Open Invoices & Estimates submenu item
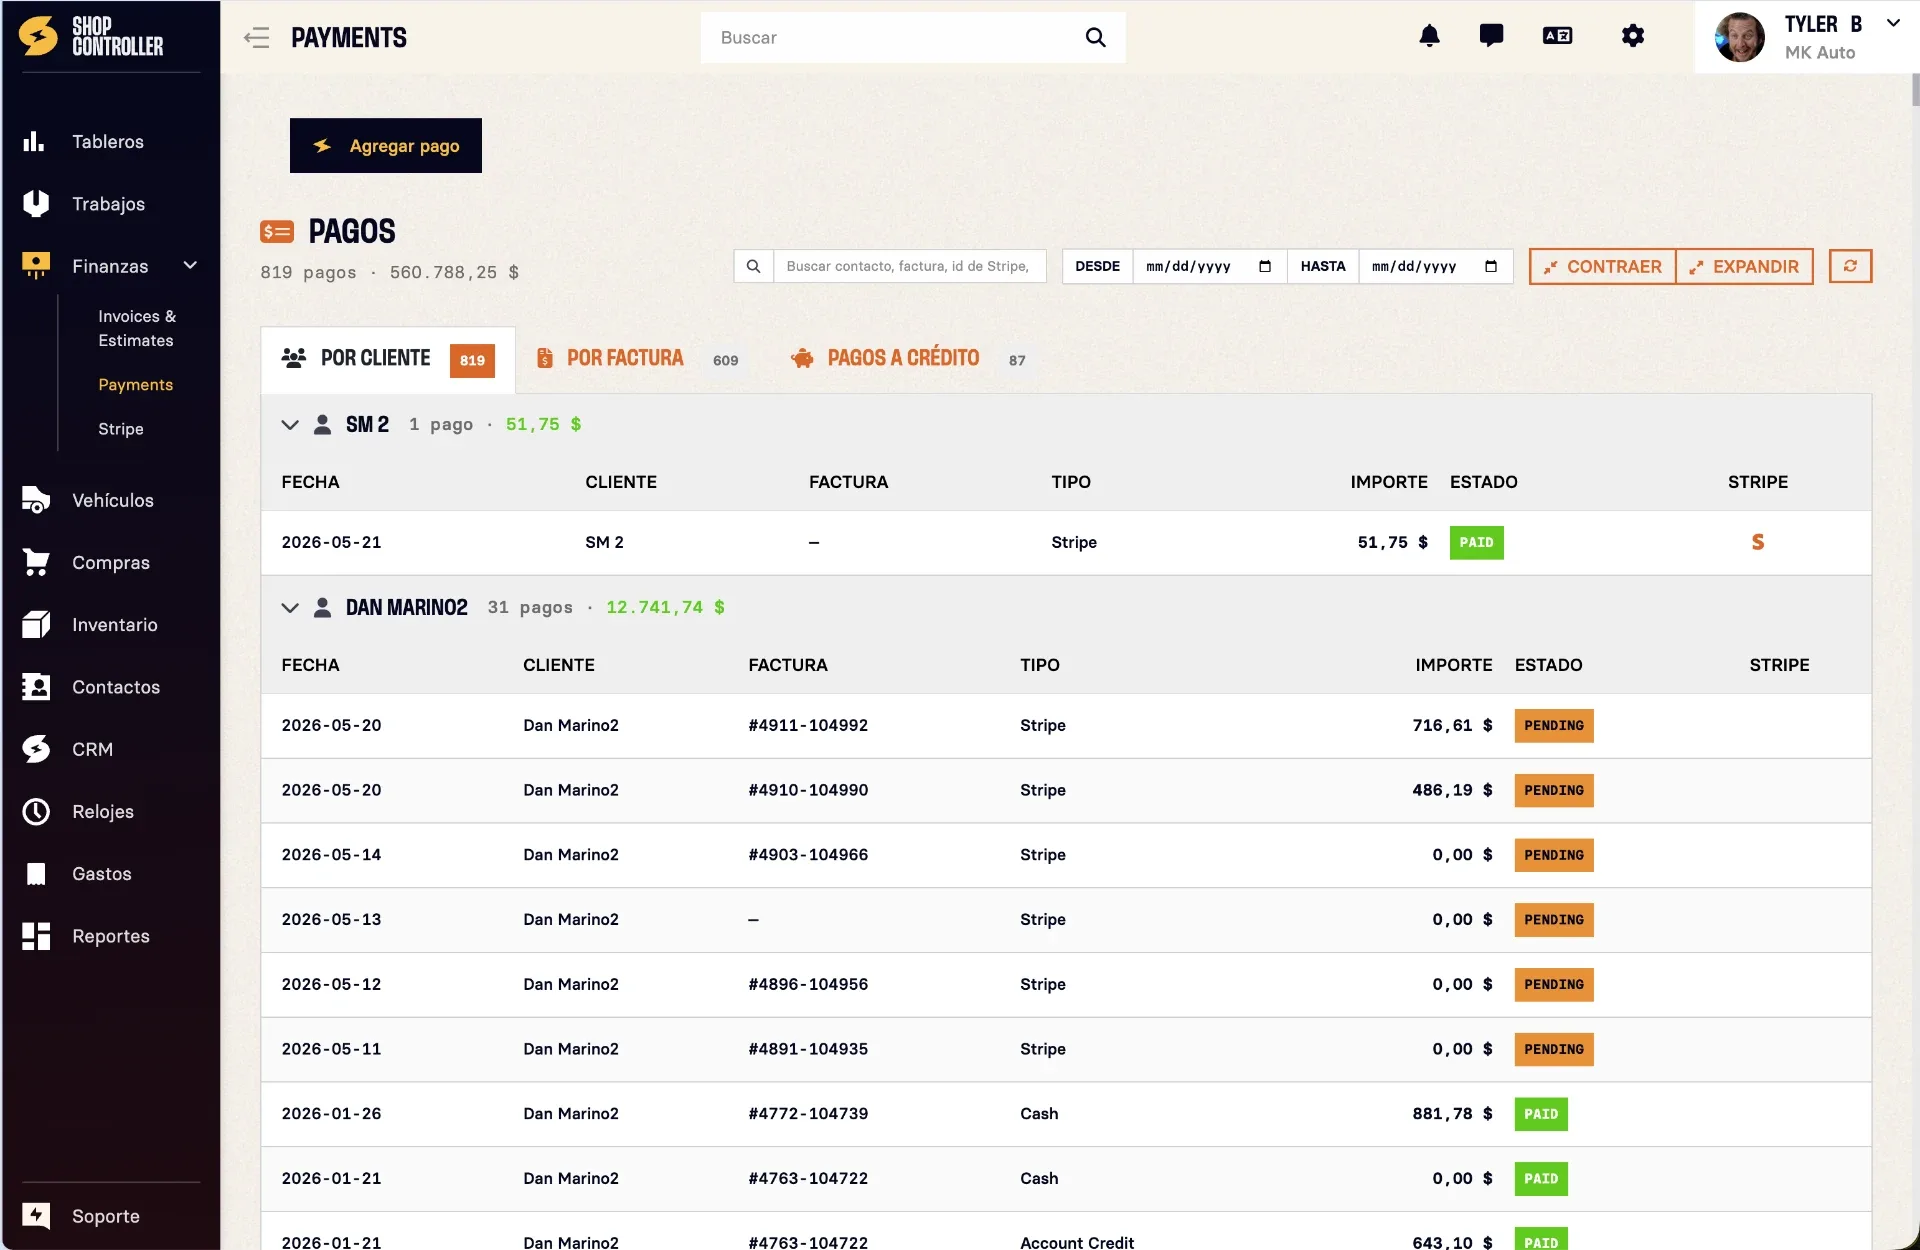 pos(136,328)
